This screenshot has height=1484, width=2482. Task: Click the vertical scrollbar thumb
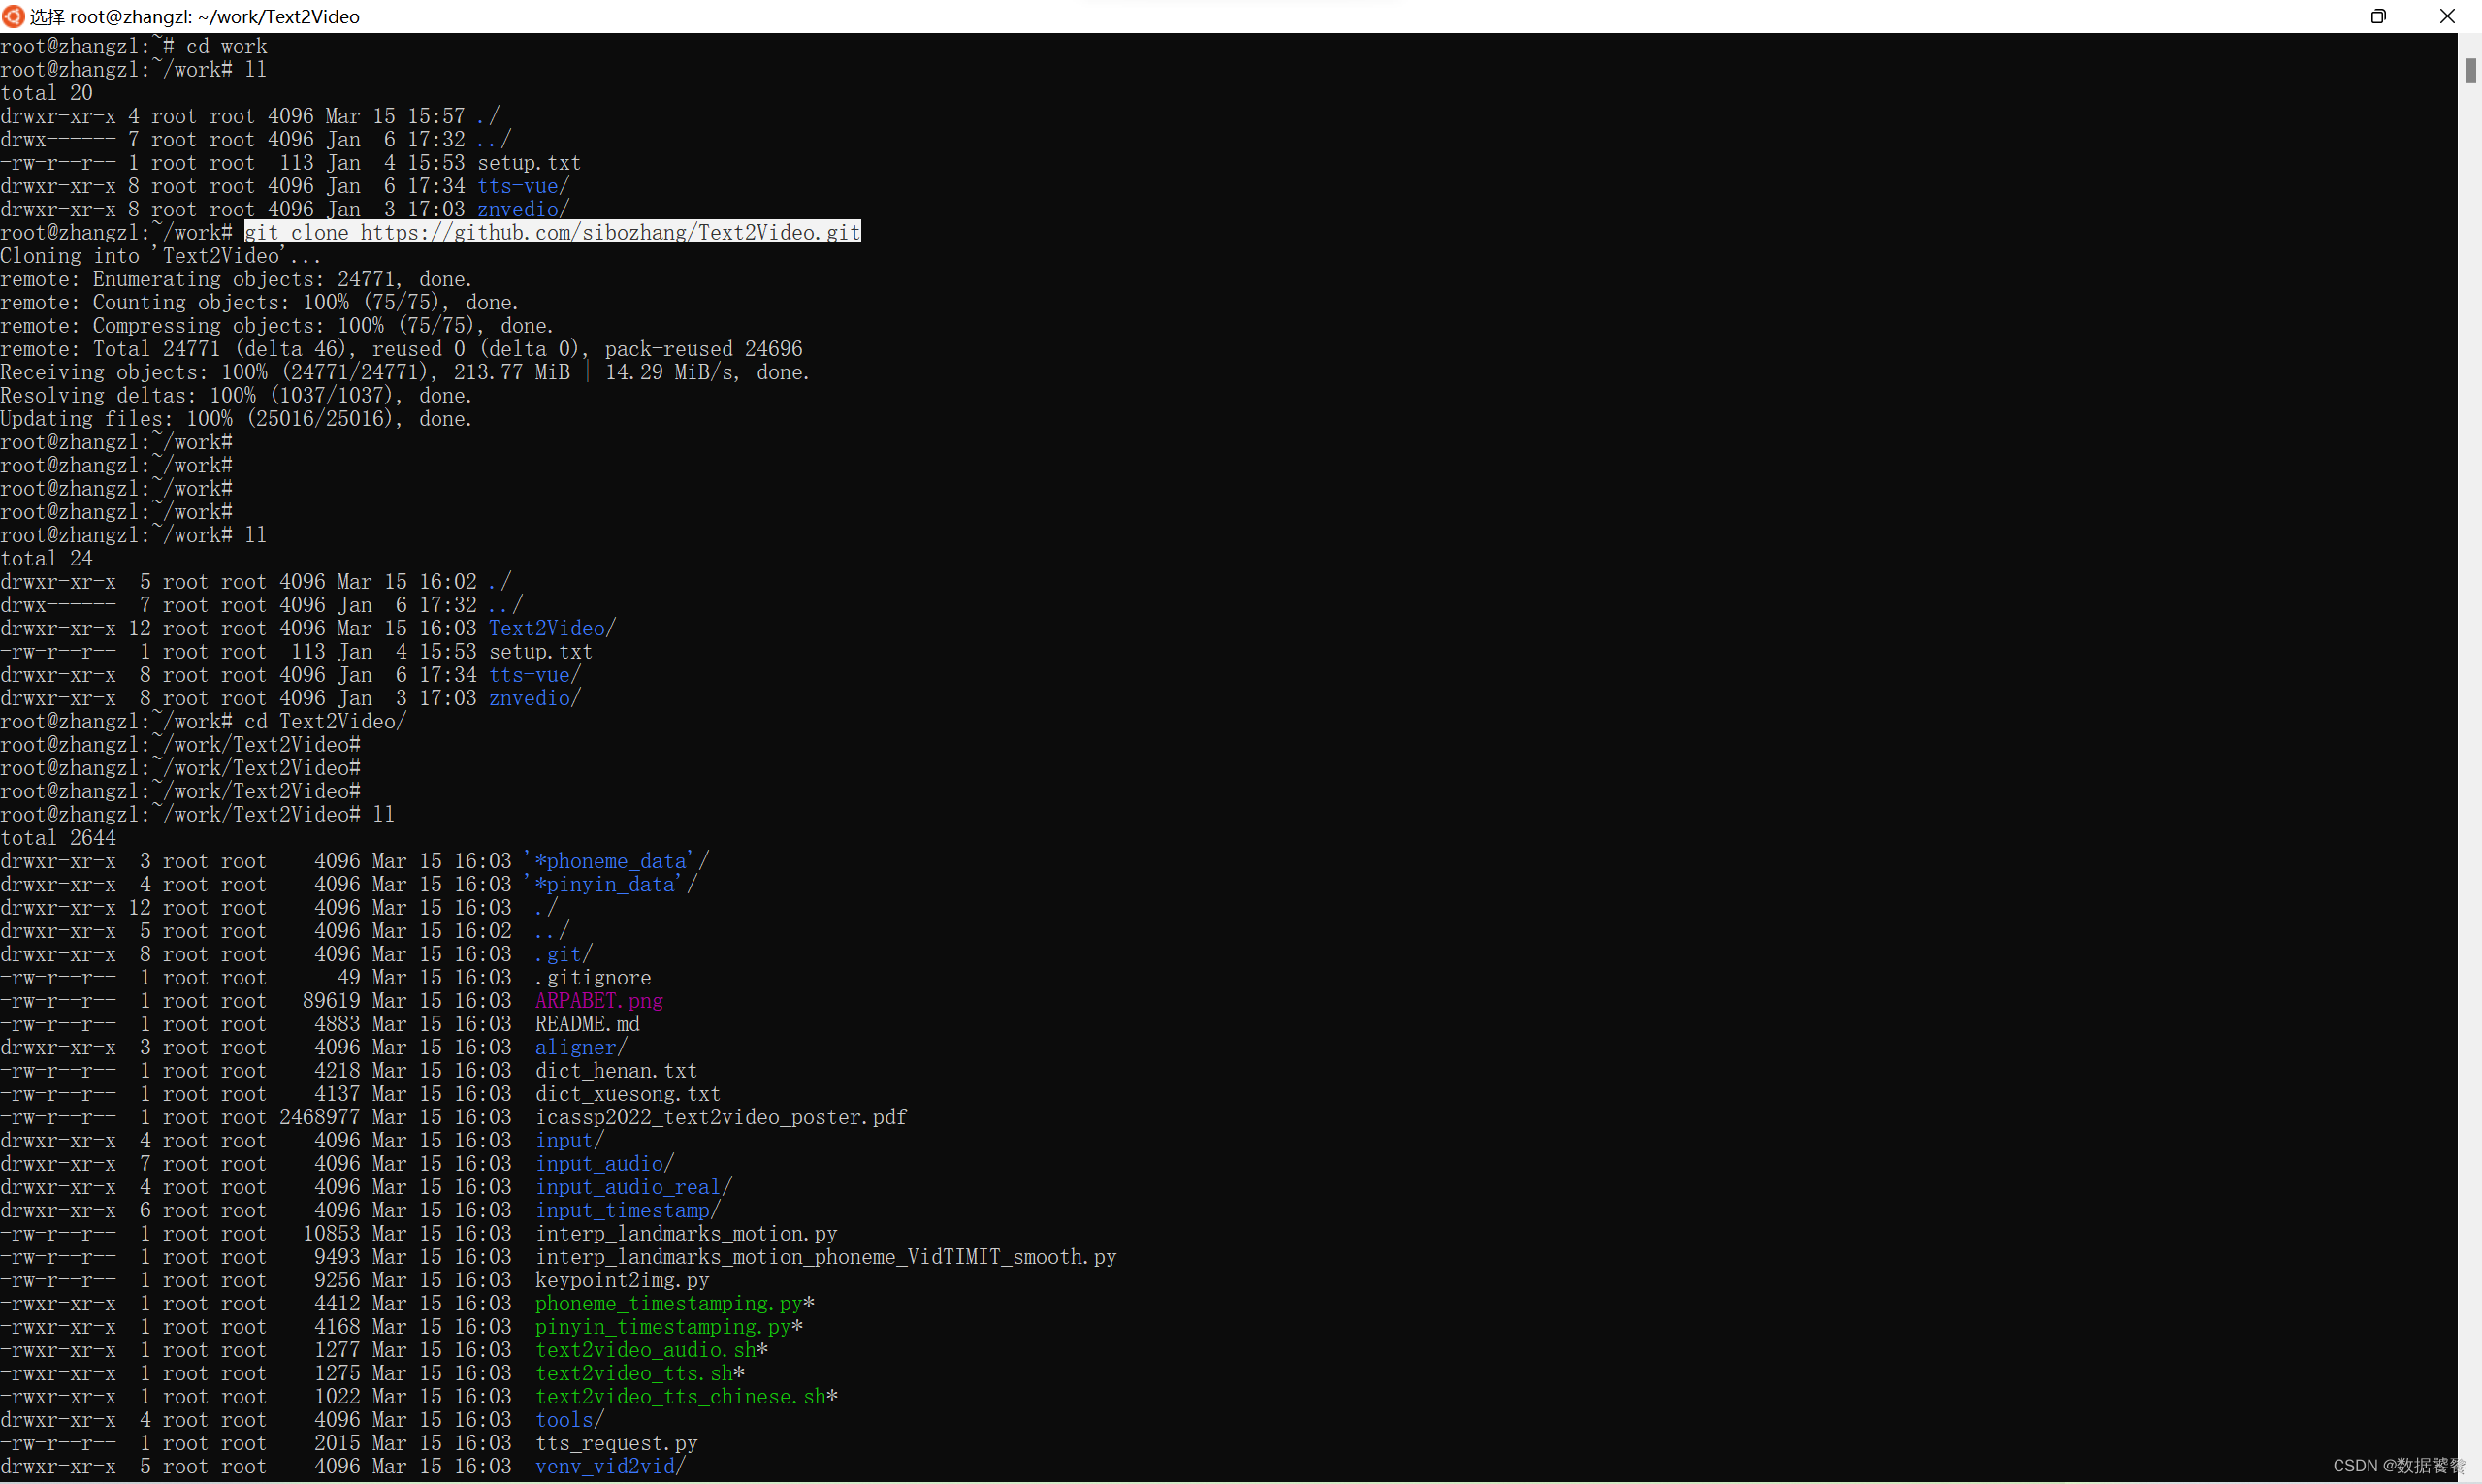pos(2470,71)
